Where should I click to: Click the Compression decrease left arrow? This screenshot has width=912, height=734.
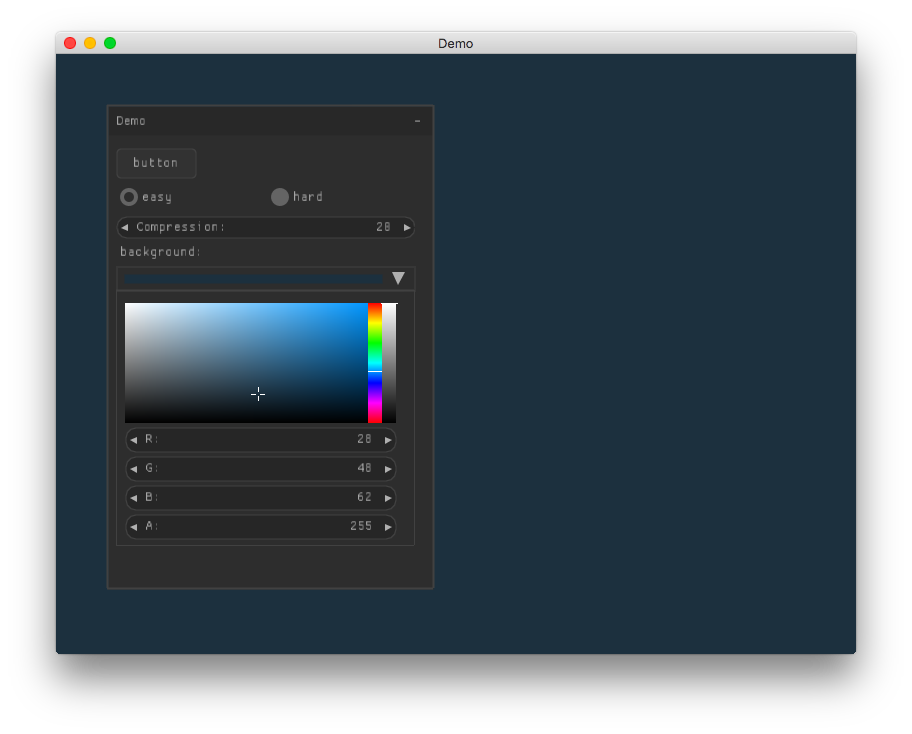pyautogui.click(x=125, y=228)
